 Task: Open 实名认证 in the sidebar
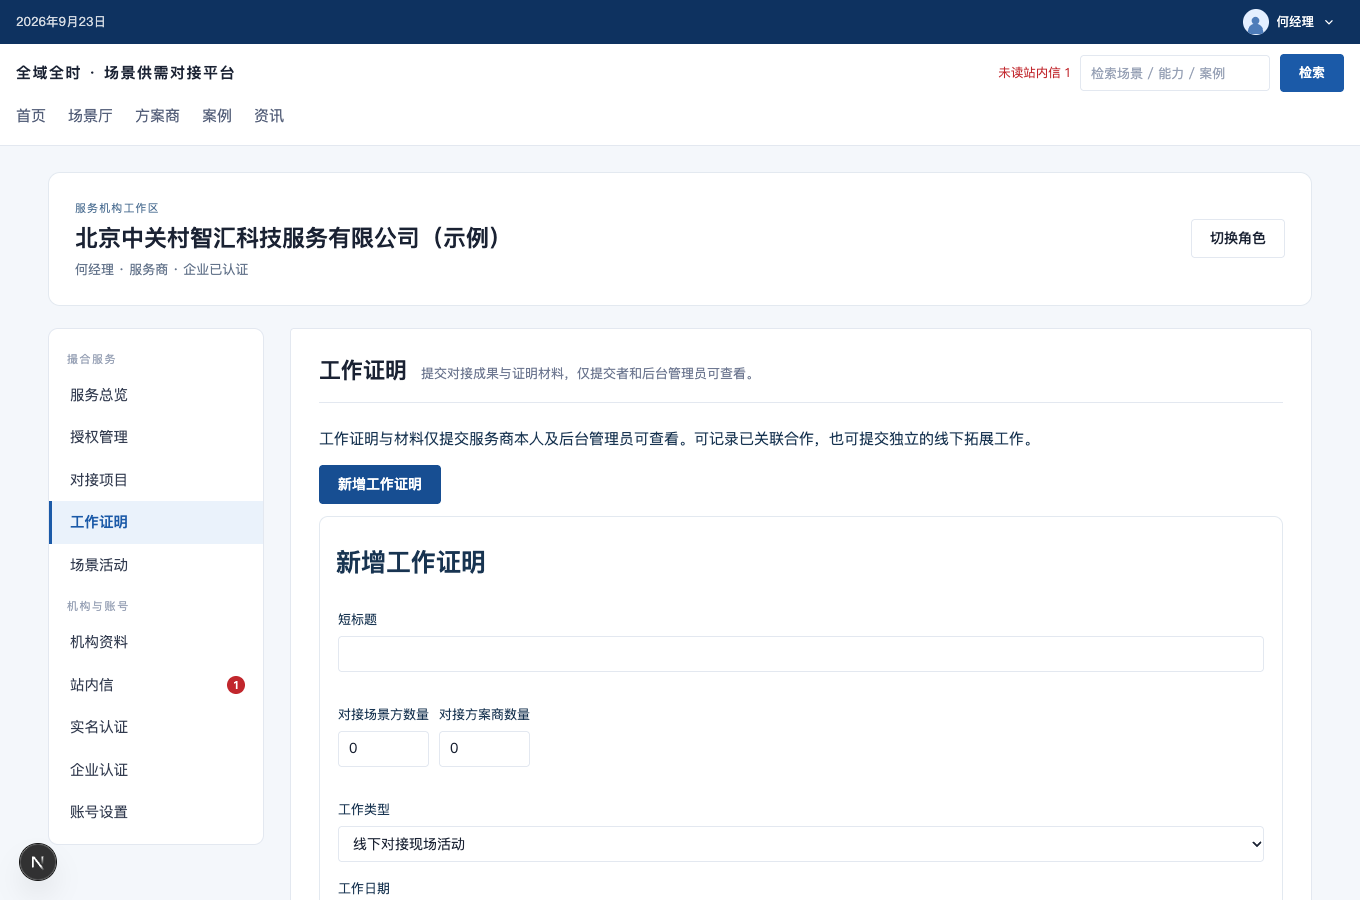tap(157, 727)
